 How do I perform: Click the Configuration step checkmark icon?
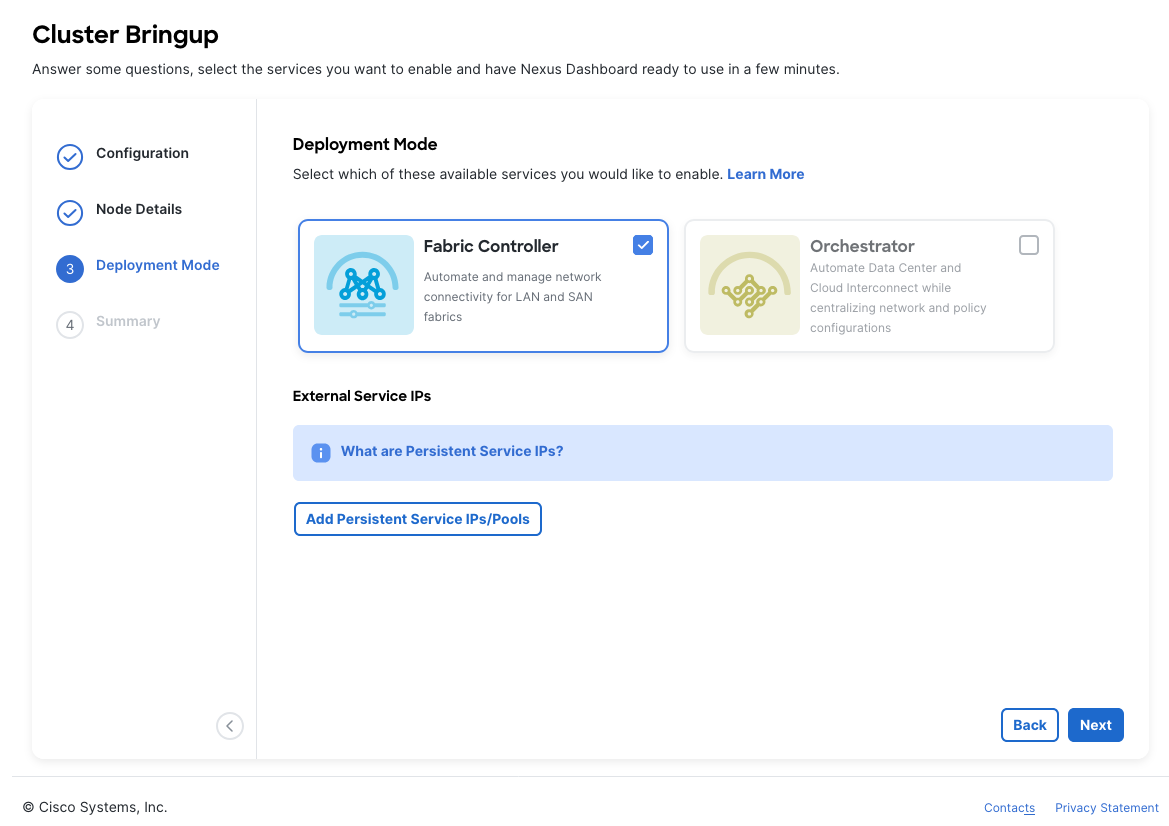tap(70, 157)
